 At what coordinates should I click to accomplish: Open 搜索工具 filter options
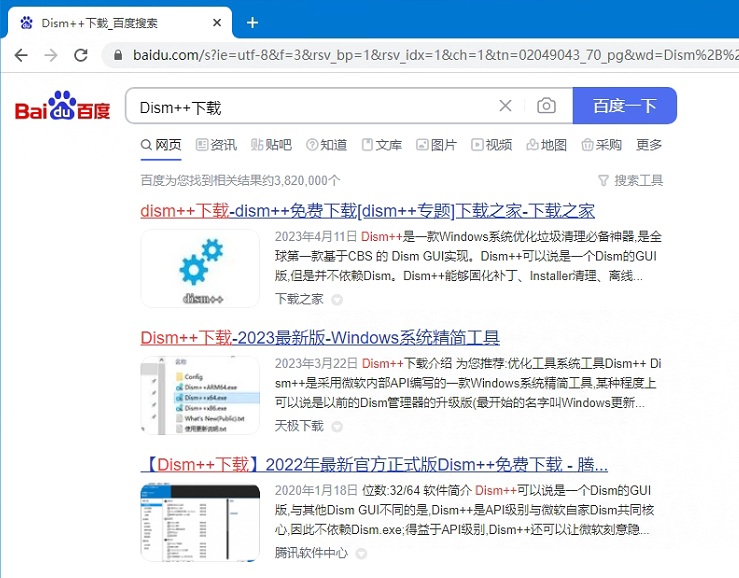[630, 181]
